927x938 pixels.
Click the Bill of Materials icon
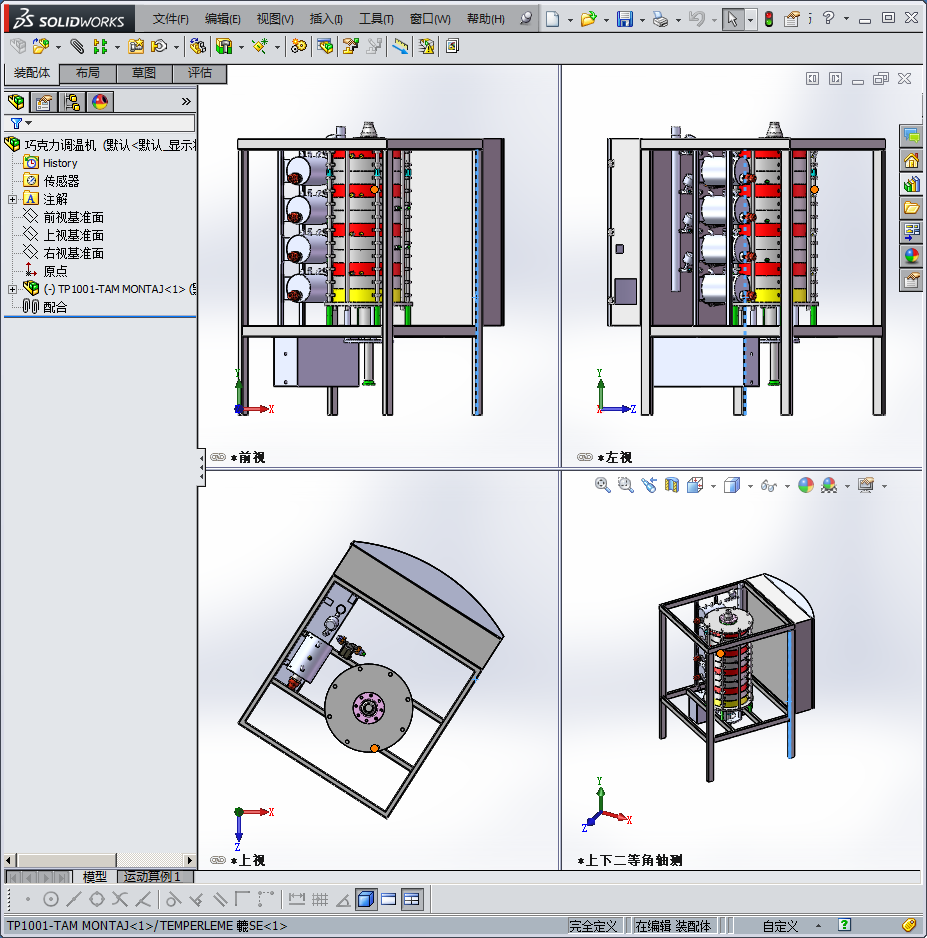[x=325, y=46]
